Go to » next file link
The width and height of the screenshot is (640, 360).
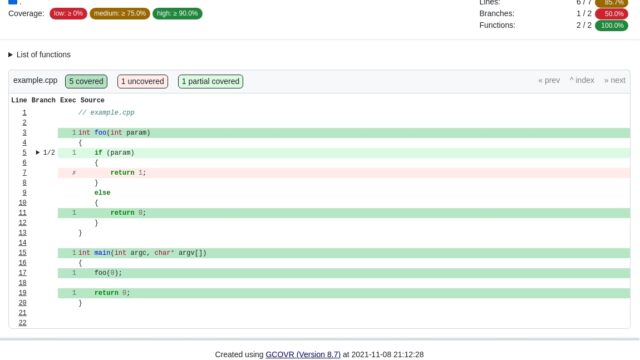[x=615, y=80]
